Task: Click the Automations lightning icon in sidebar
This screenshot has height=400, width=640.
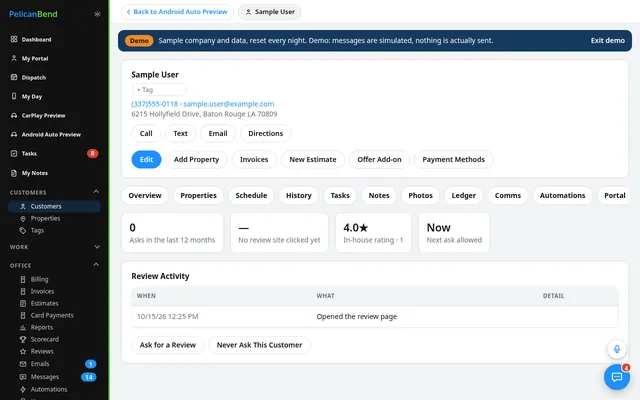Action: click(23, 389)
